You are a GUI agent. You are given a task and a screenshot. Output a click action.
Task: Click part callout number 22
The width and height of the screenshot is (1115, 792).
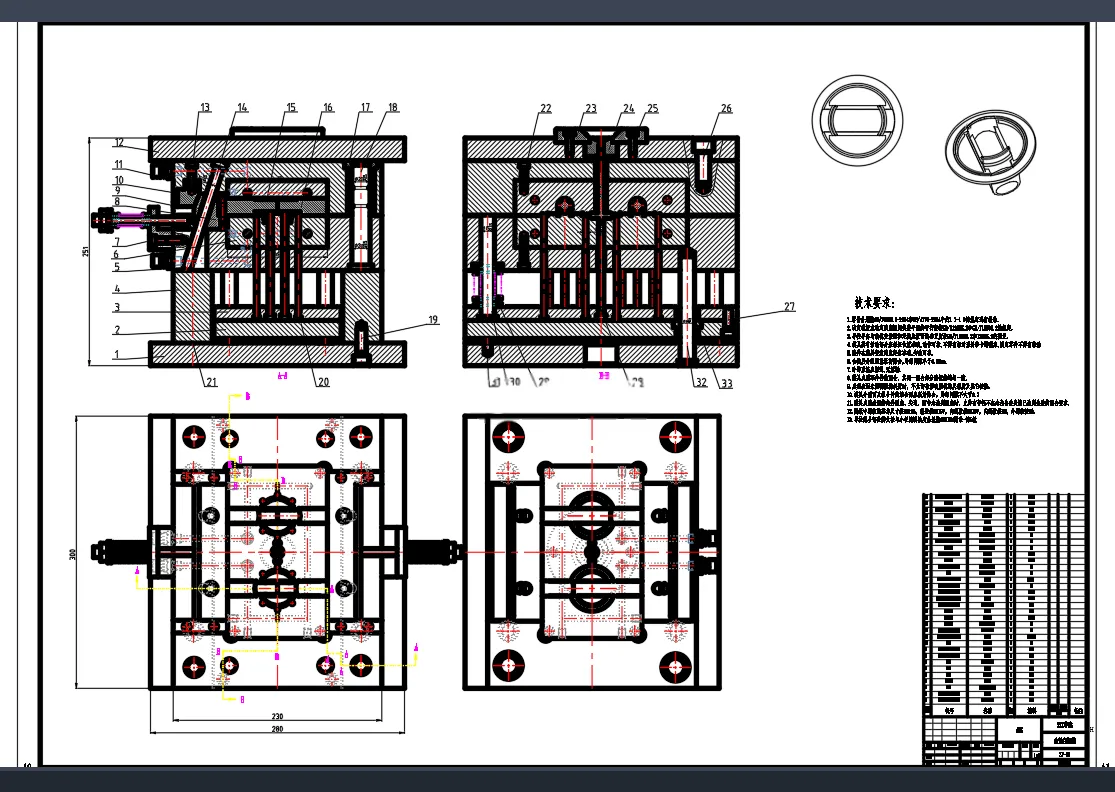545,108
